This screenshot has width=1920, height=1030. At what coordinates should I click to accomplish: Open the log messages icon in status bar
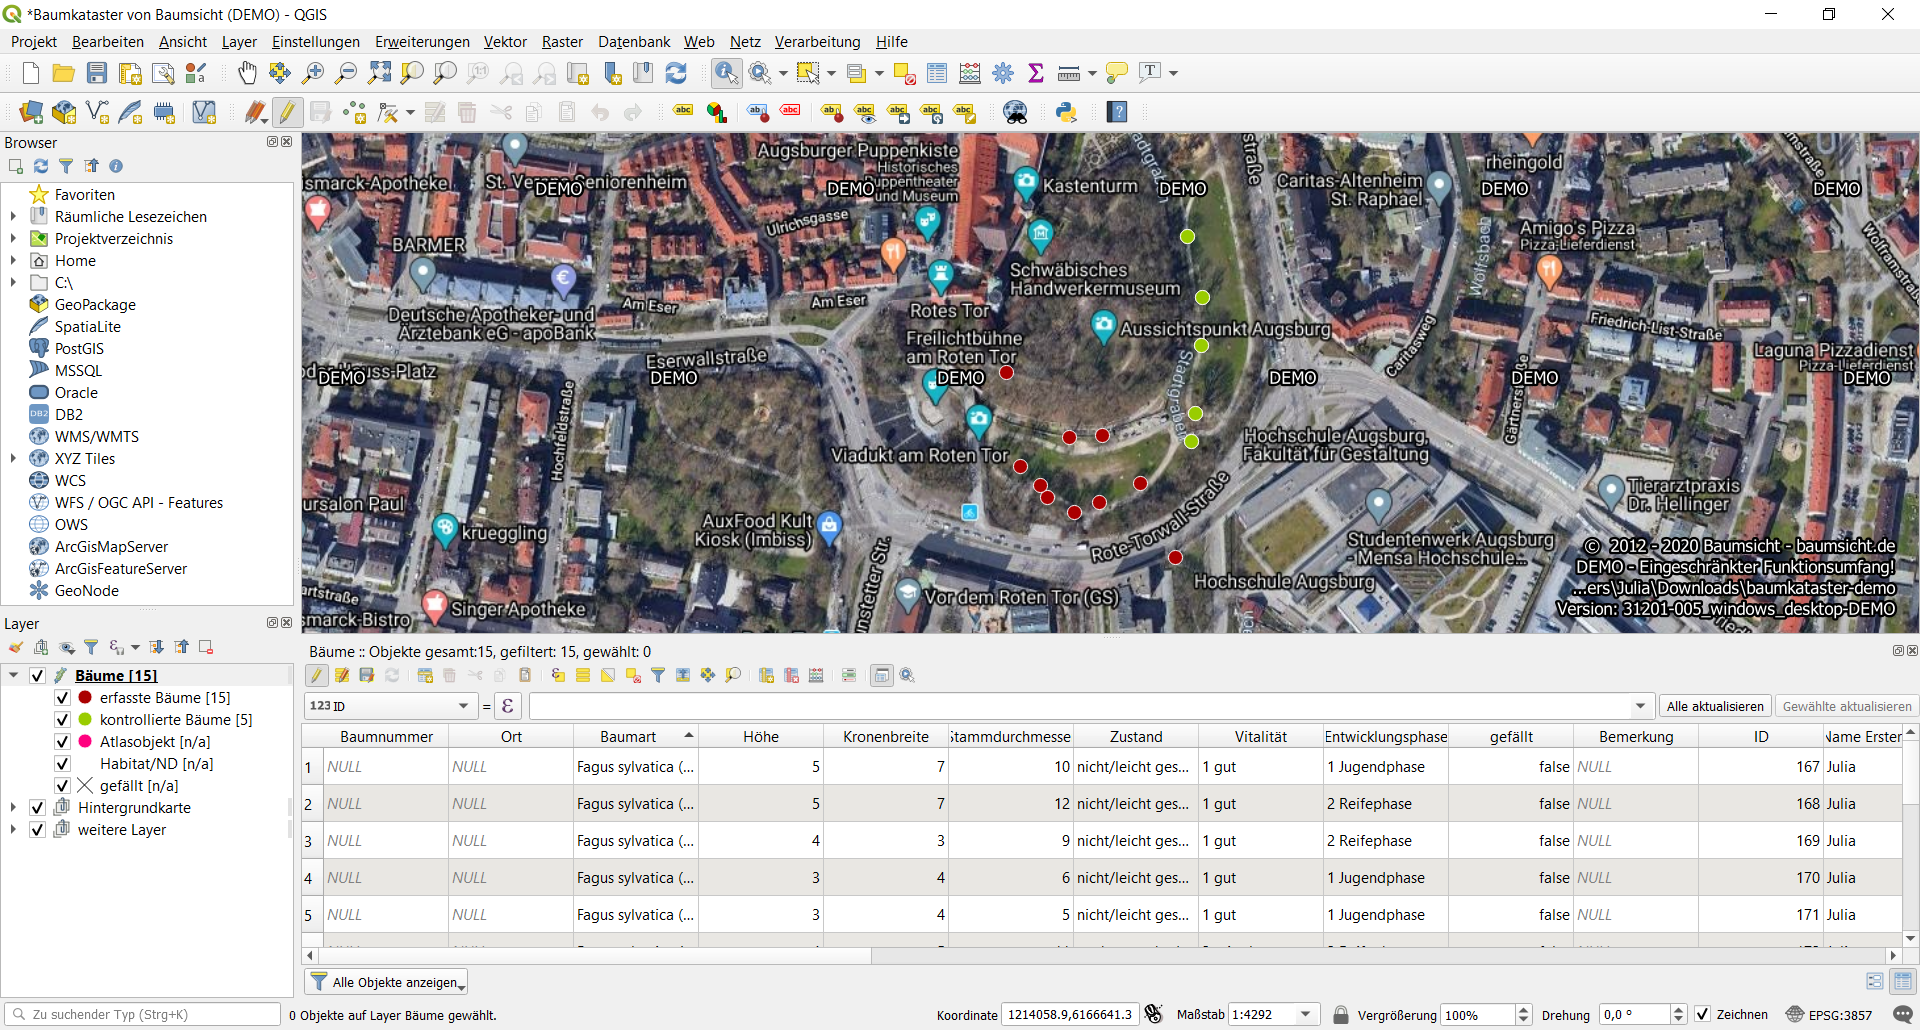[1903, 1014]
